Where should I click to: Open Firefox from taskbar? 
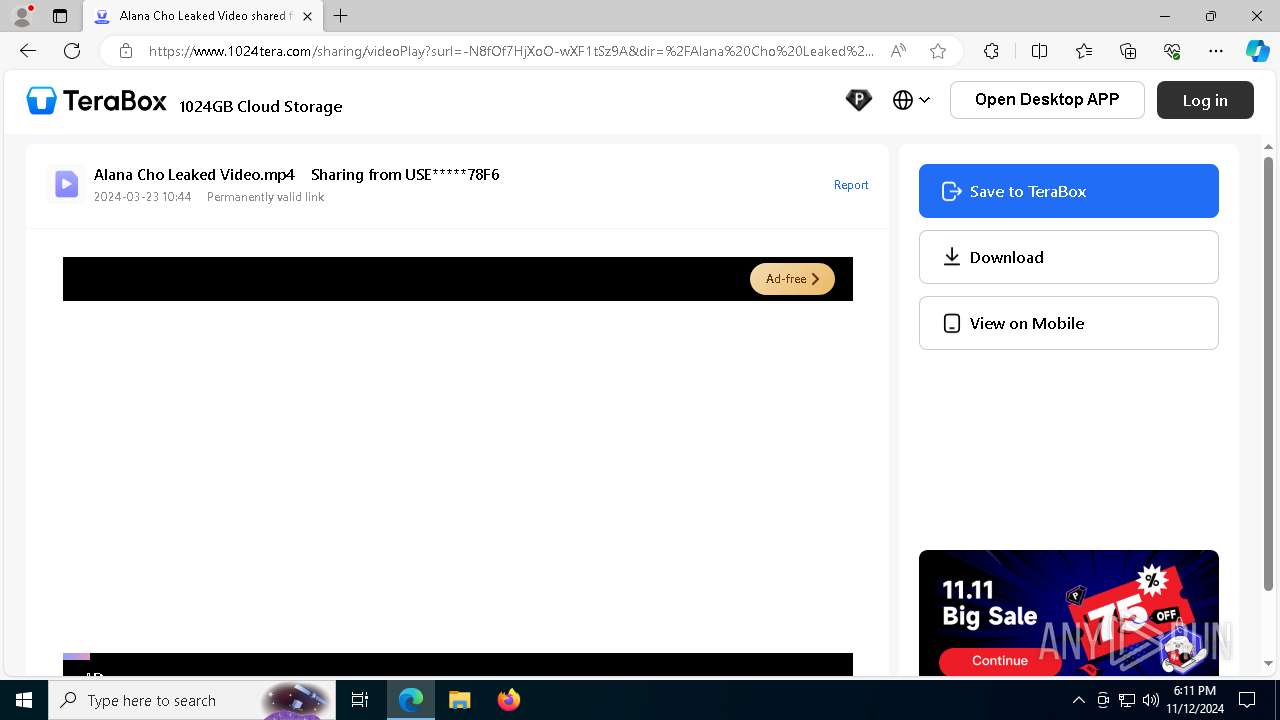(508, 700)
